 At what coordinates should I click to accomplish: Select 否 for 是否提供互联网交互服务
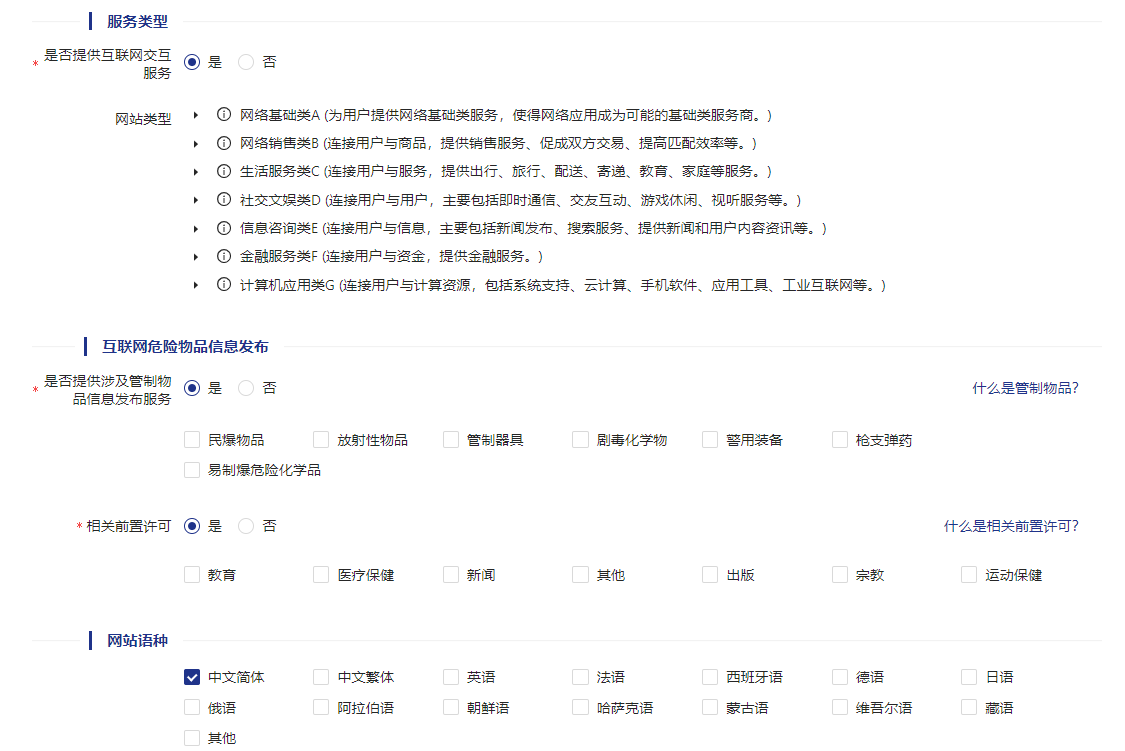pyautogui.click(x=246, y=61)
